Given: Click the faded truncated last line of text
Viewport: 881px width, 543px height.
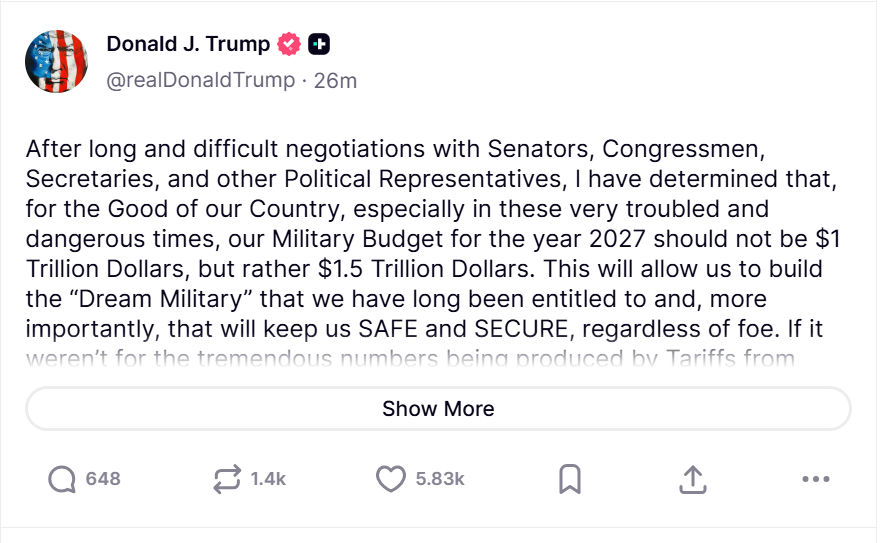Looking at the screenshot, I should 410,358.
